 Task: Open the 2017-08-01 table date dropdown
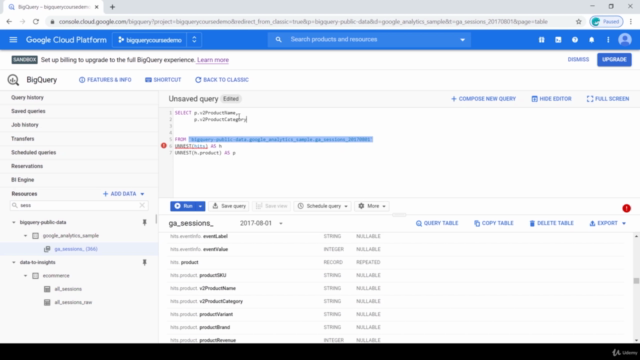pyautogui.click(x=261, y=223)
